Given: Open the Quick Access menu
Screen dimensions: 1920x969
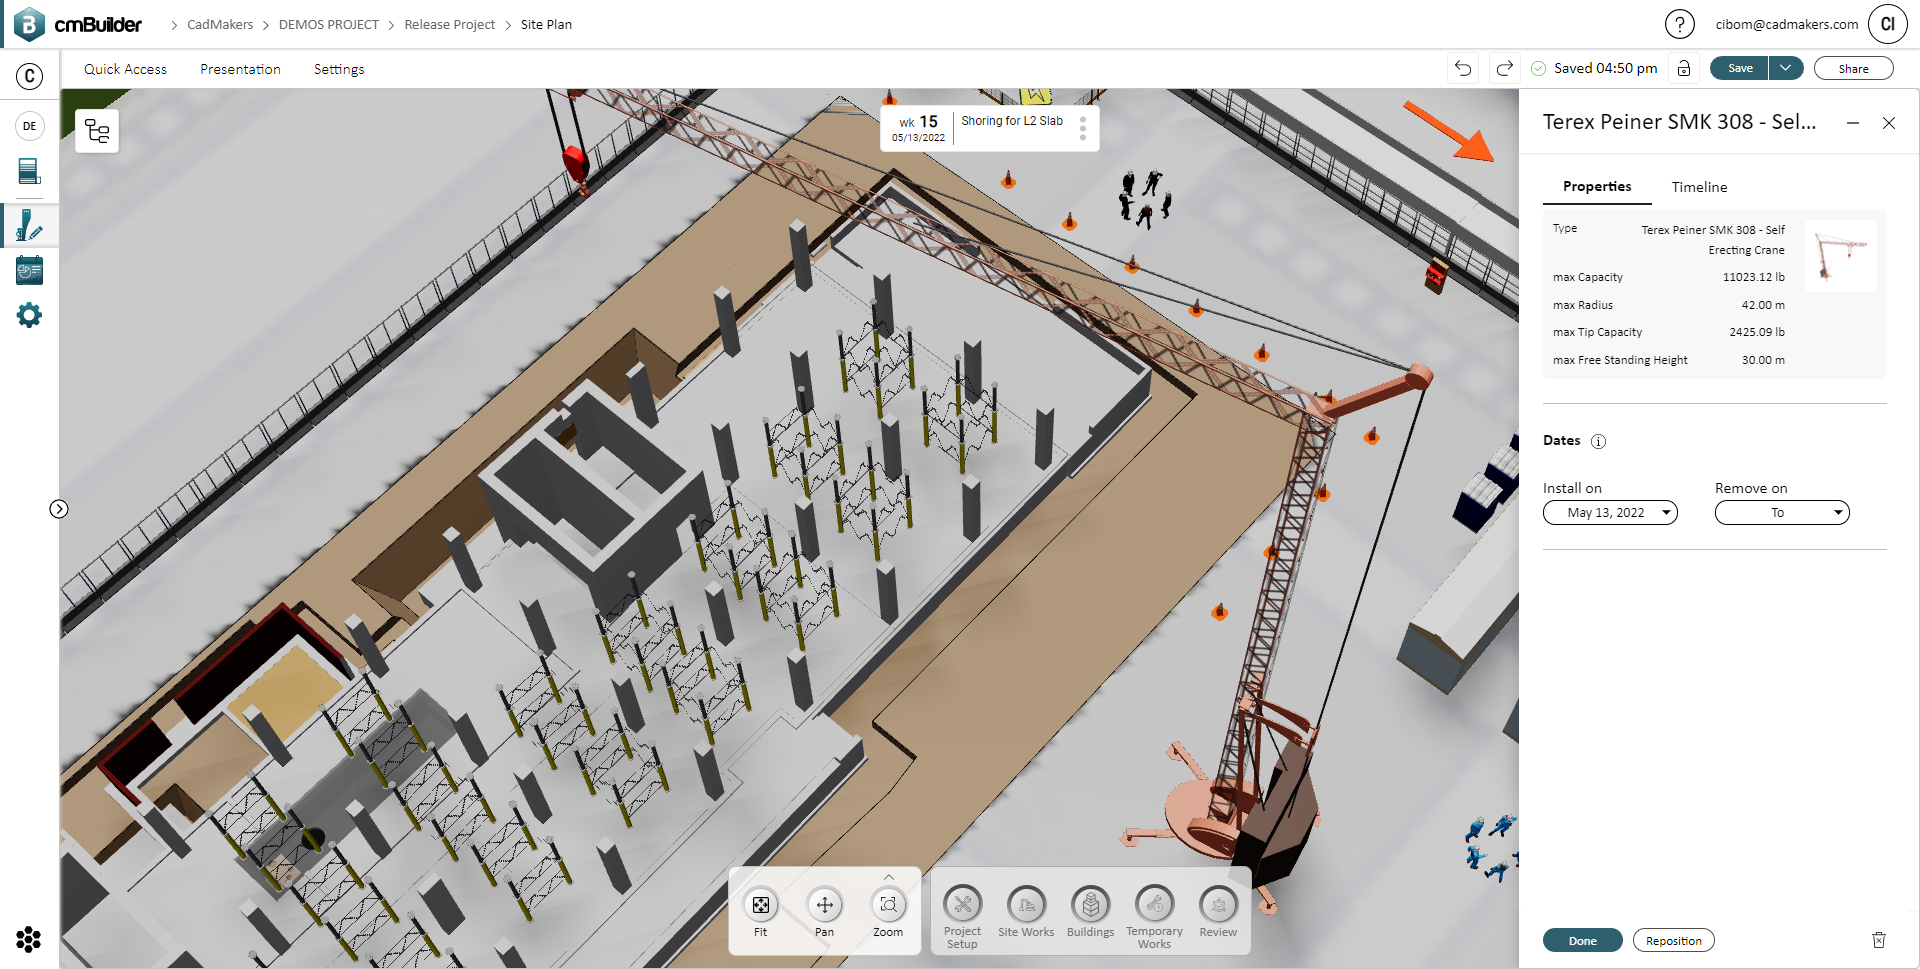Looking at the screenshot, I should (x=125, y=69).
